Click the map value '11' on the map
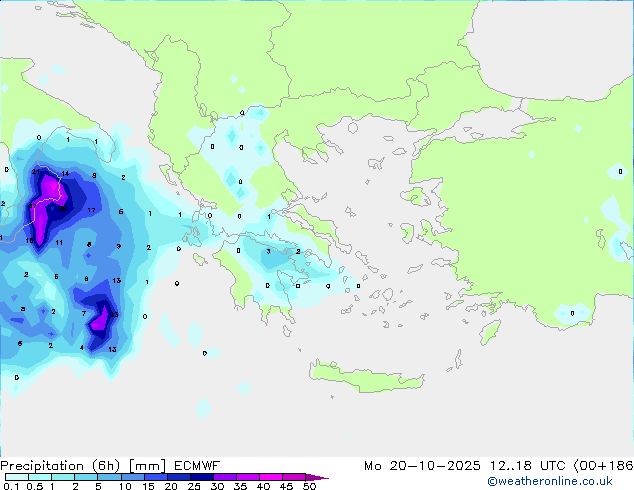This screenshot has width=634, height=490. [x=59, y=243]
